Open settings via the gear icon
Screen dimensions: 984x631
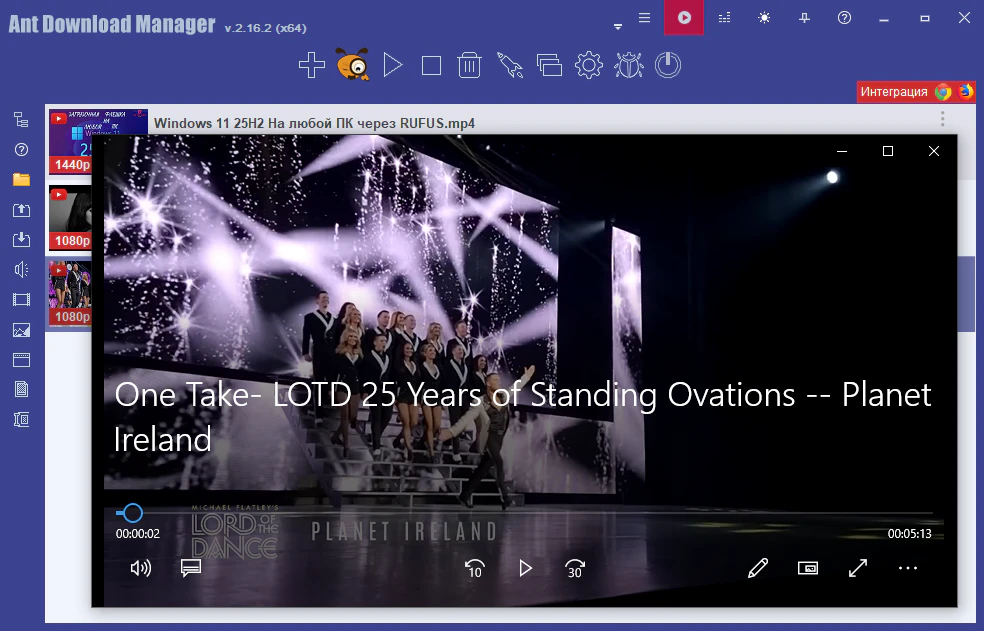(589, 65)
